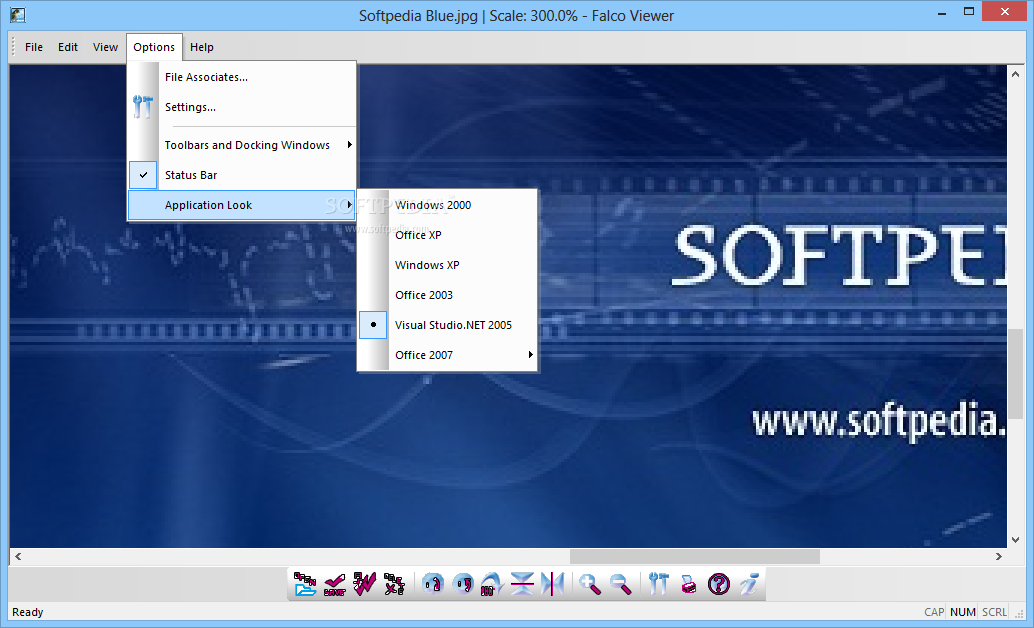Click the Print toolbar icon
Viewport: 1034px width, 628px height.
click(688, 584)
